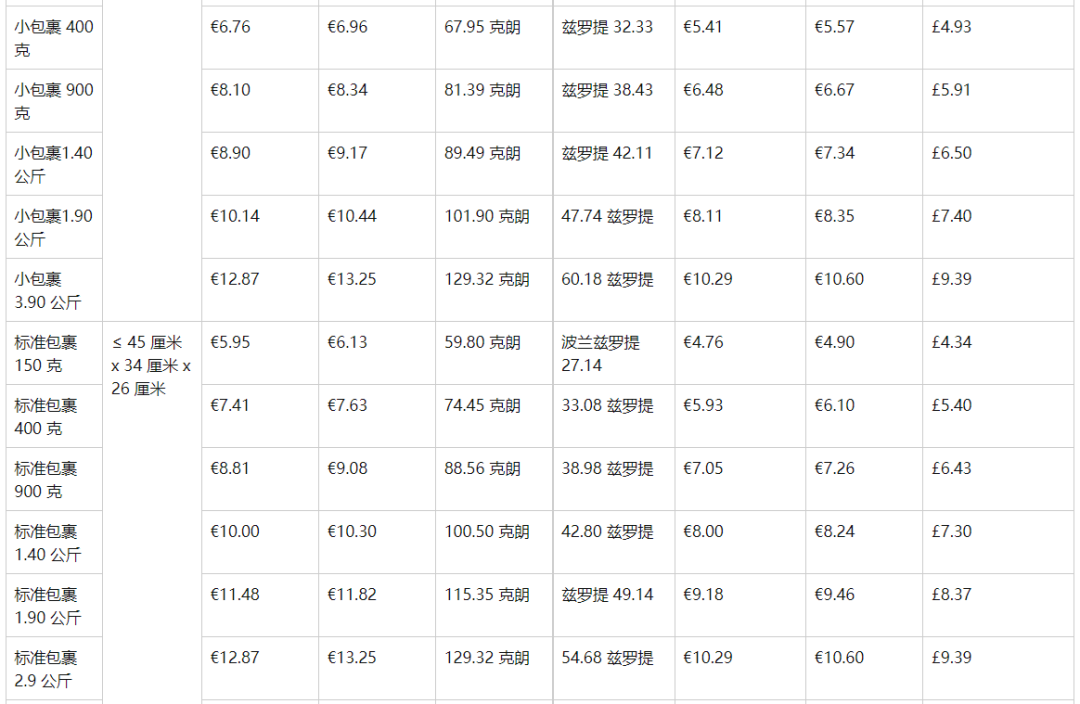The image size is (1080, 704).
Task: Click the €6.76 price cell
Action: (230, 27)
